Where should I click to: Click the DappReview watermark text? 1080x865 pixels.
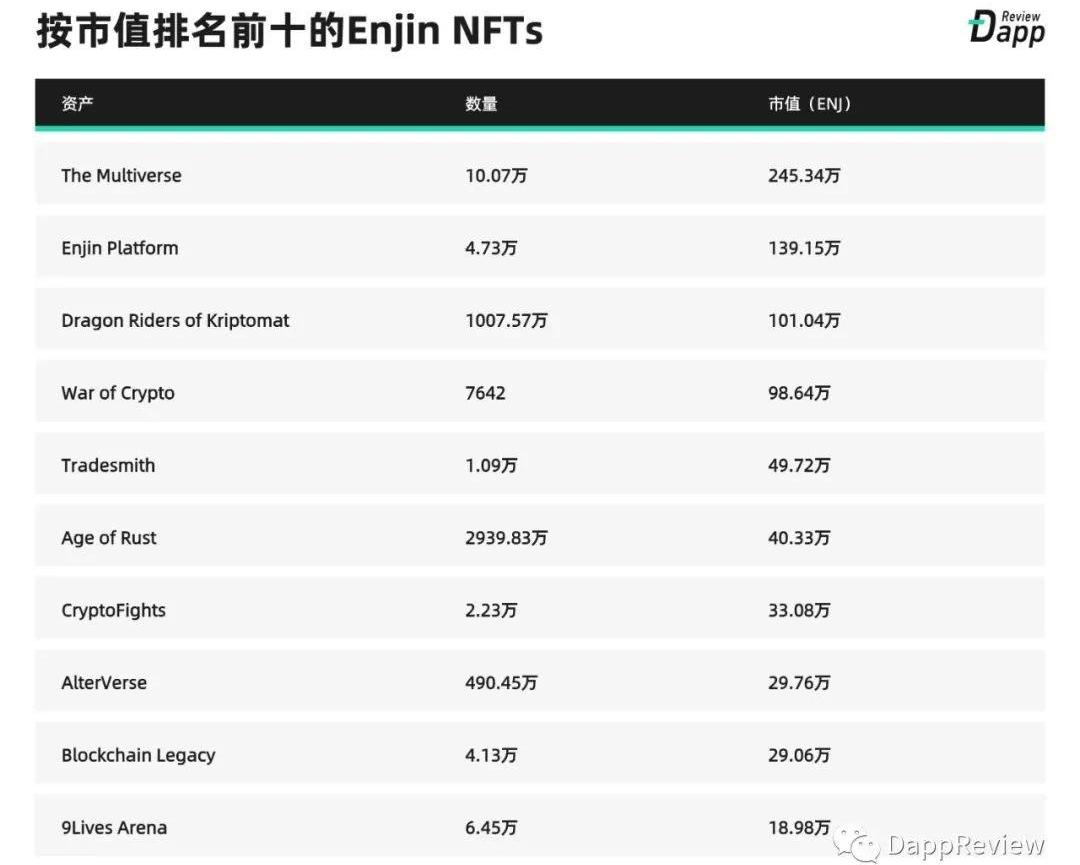pyautogui.click(x=965, y=845)
